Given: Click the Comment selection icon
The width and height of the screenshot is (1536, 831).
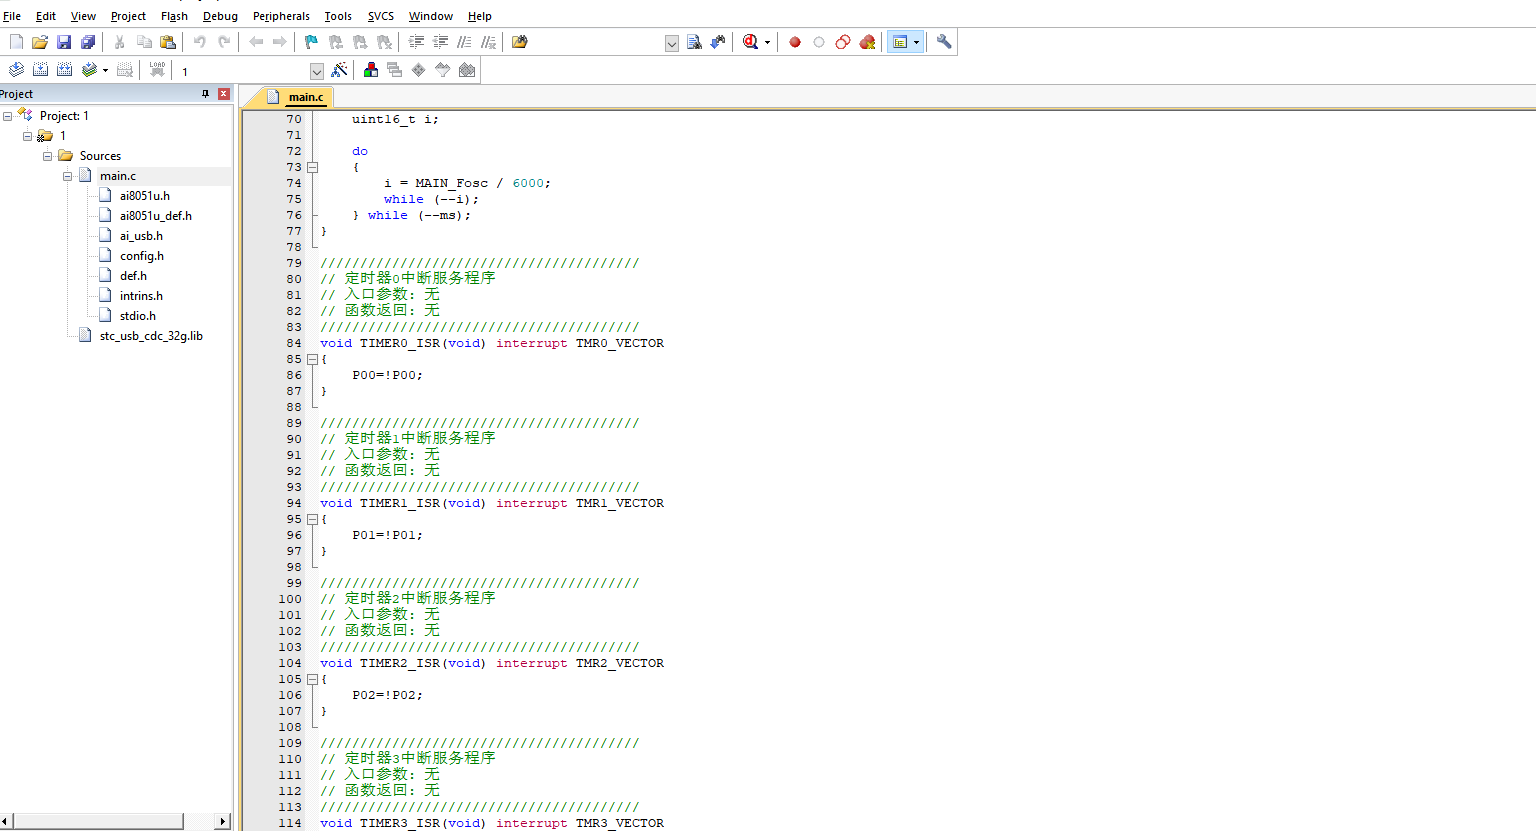Looking at the screenshot, I should (x=464, y=42).
